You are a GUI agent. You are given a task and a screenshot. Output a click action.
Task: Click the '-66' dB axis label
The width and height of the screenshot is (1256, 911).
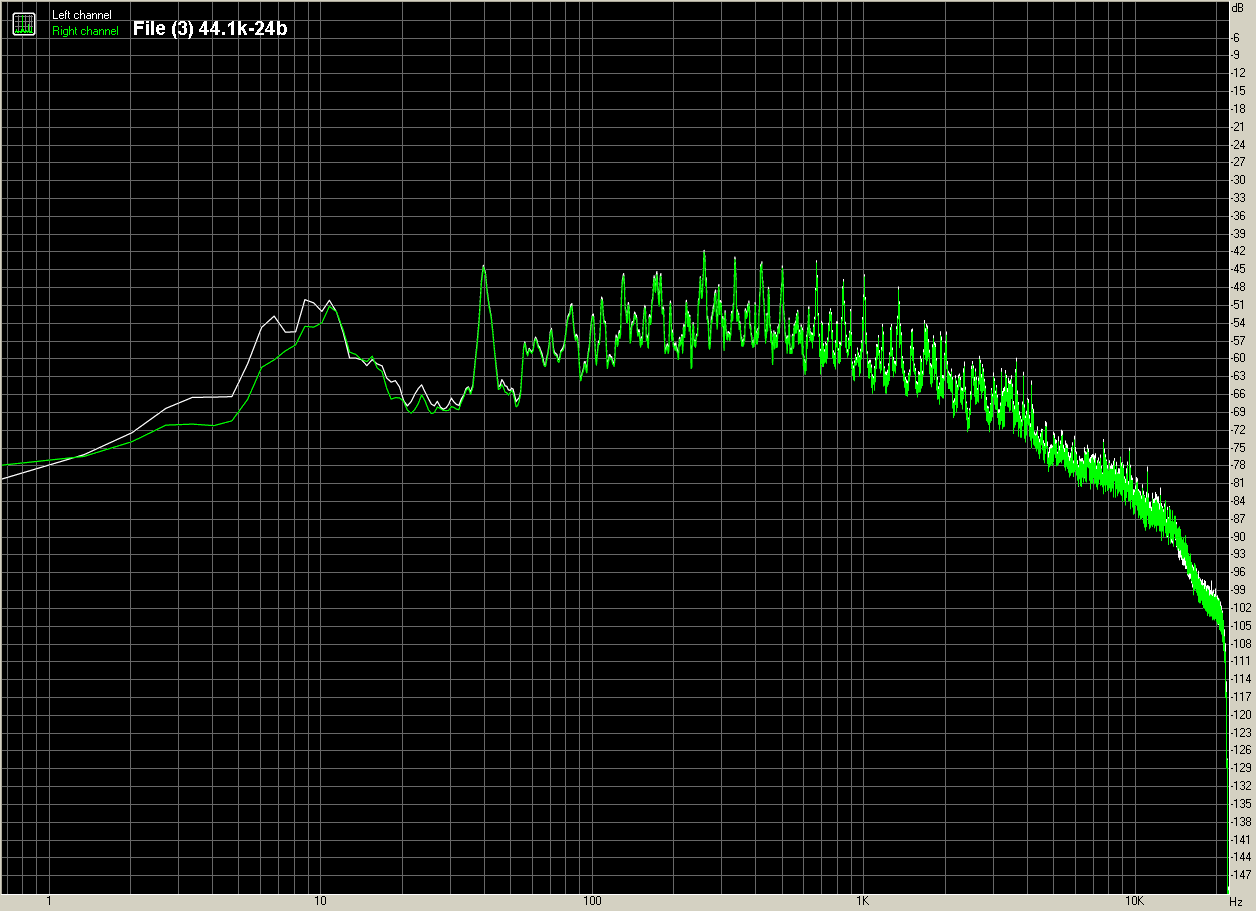pyautogui.click(x=1239, y=394)
